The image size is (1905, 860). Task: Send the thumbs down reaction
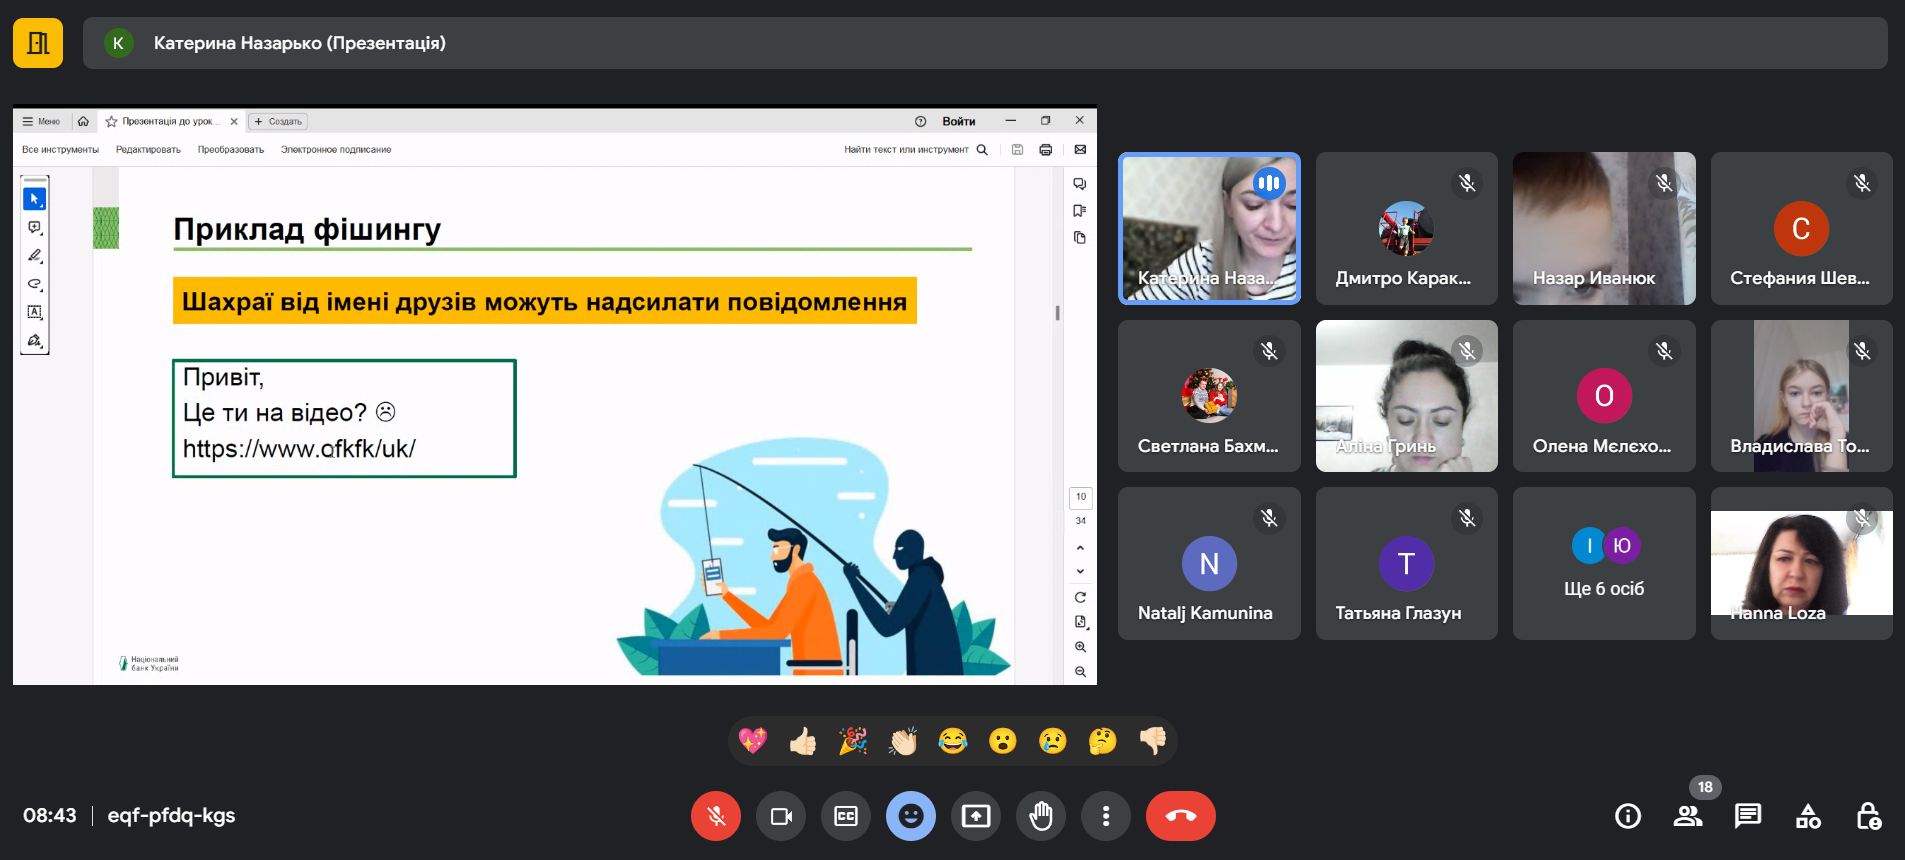(x=1152, y=741)
